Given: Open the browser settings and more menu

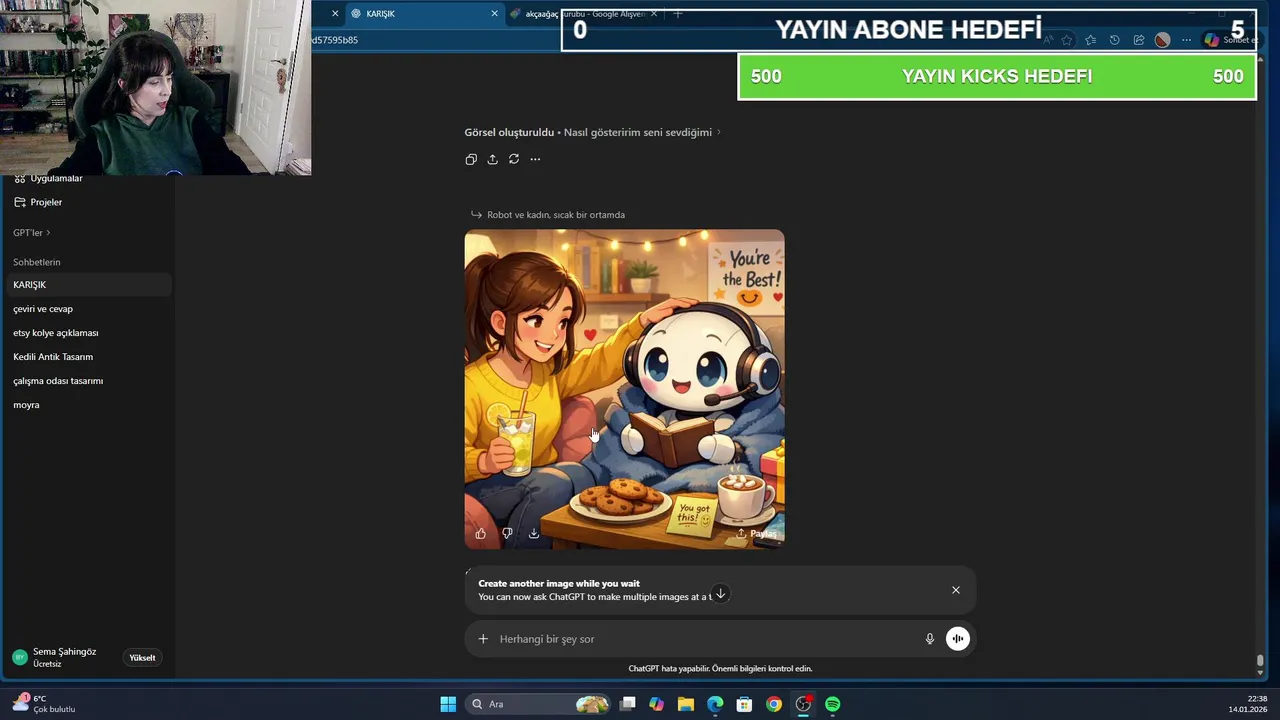Looking at the screenshot, I should 1186,40.
